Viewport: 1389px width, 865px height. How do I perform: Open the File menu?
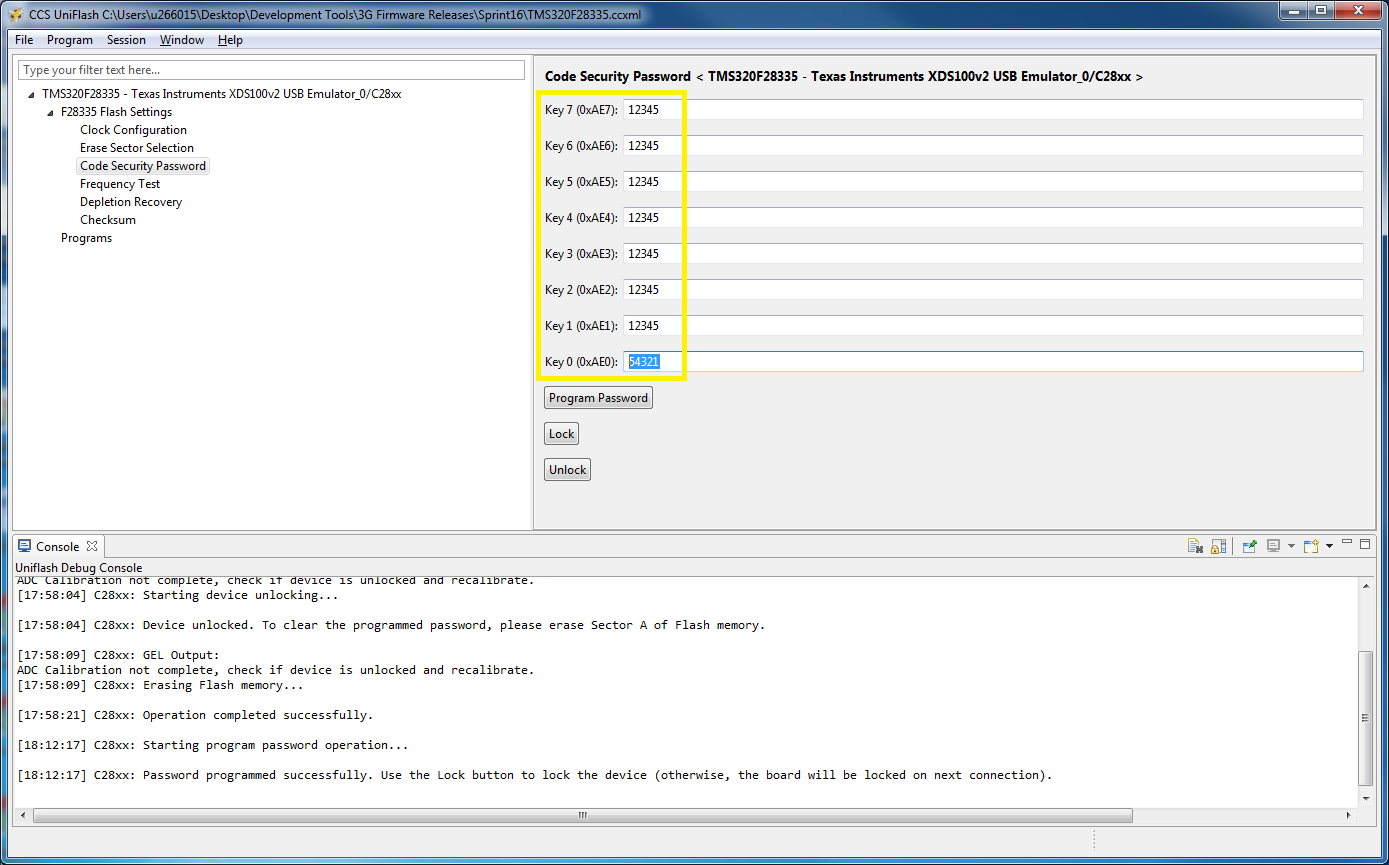click(24, 40)
